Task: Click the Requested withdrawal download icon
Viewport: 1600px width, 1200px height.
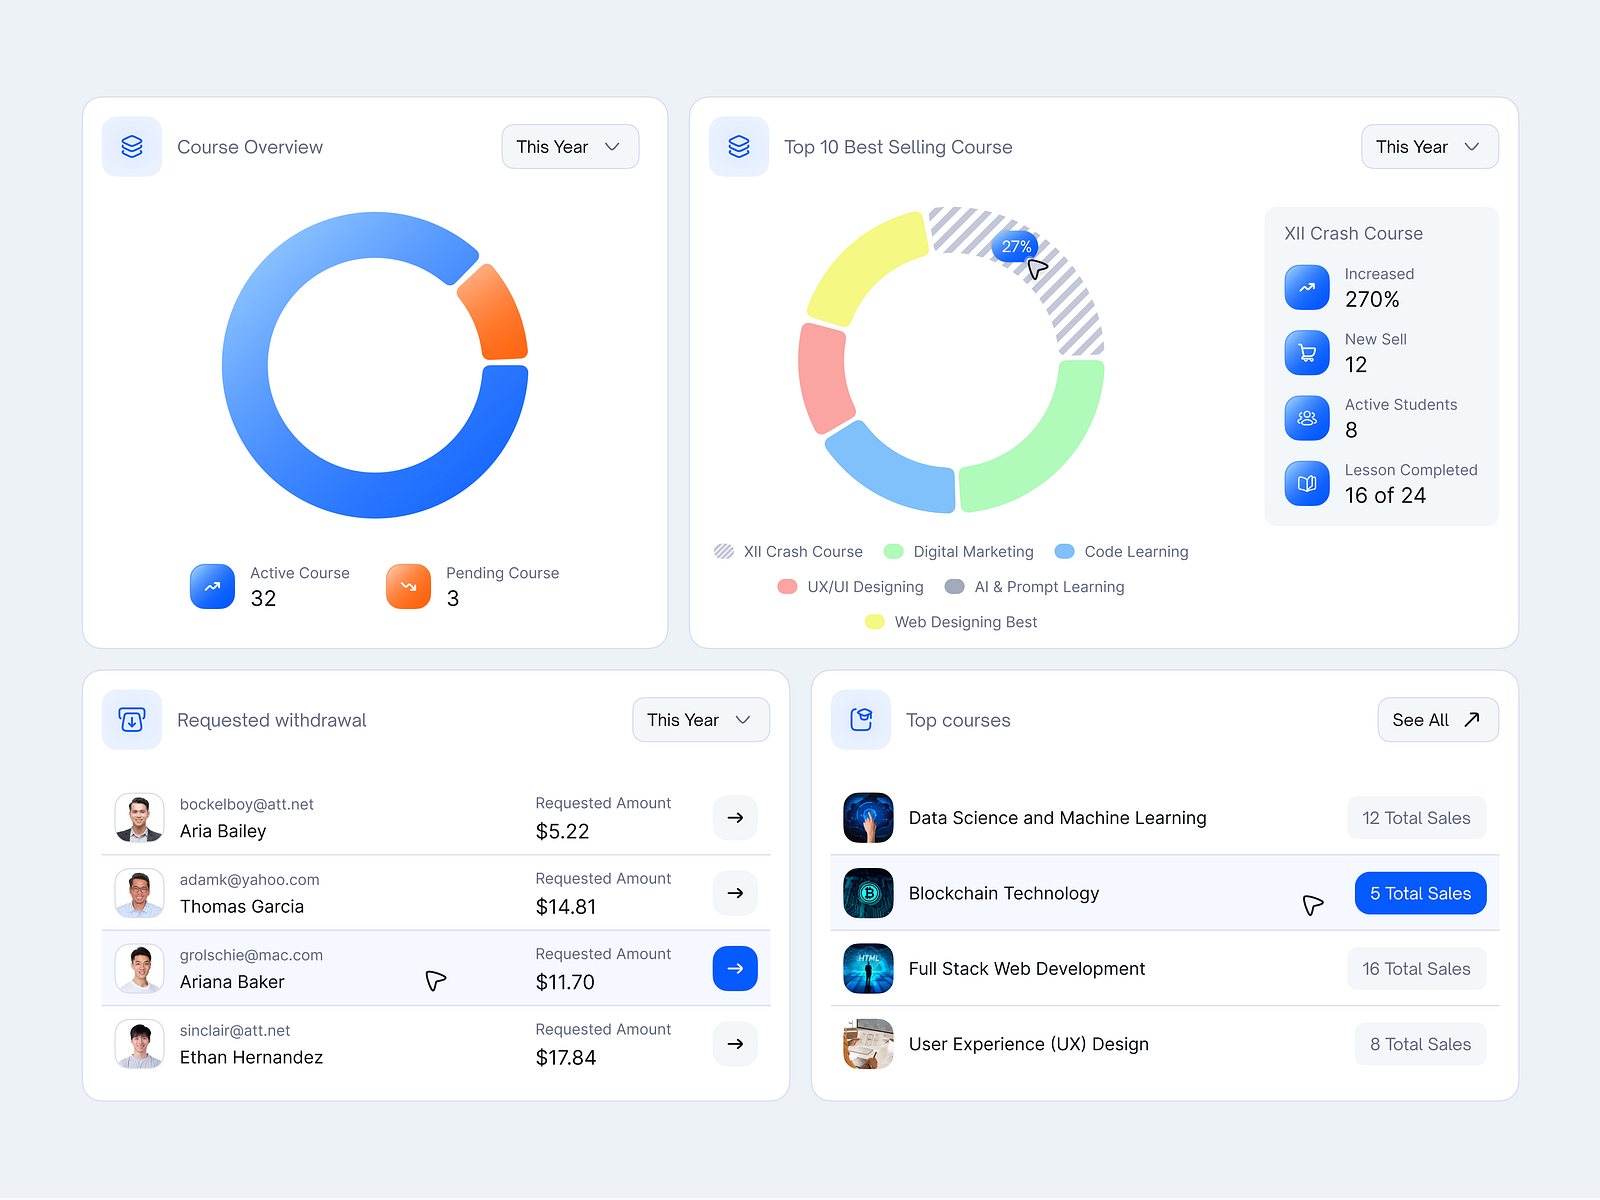Action: [131, 719]
